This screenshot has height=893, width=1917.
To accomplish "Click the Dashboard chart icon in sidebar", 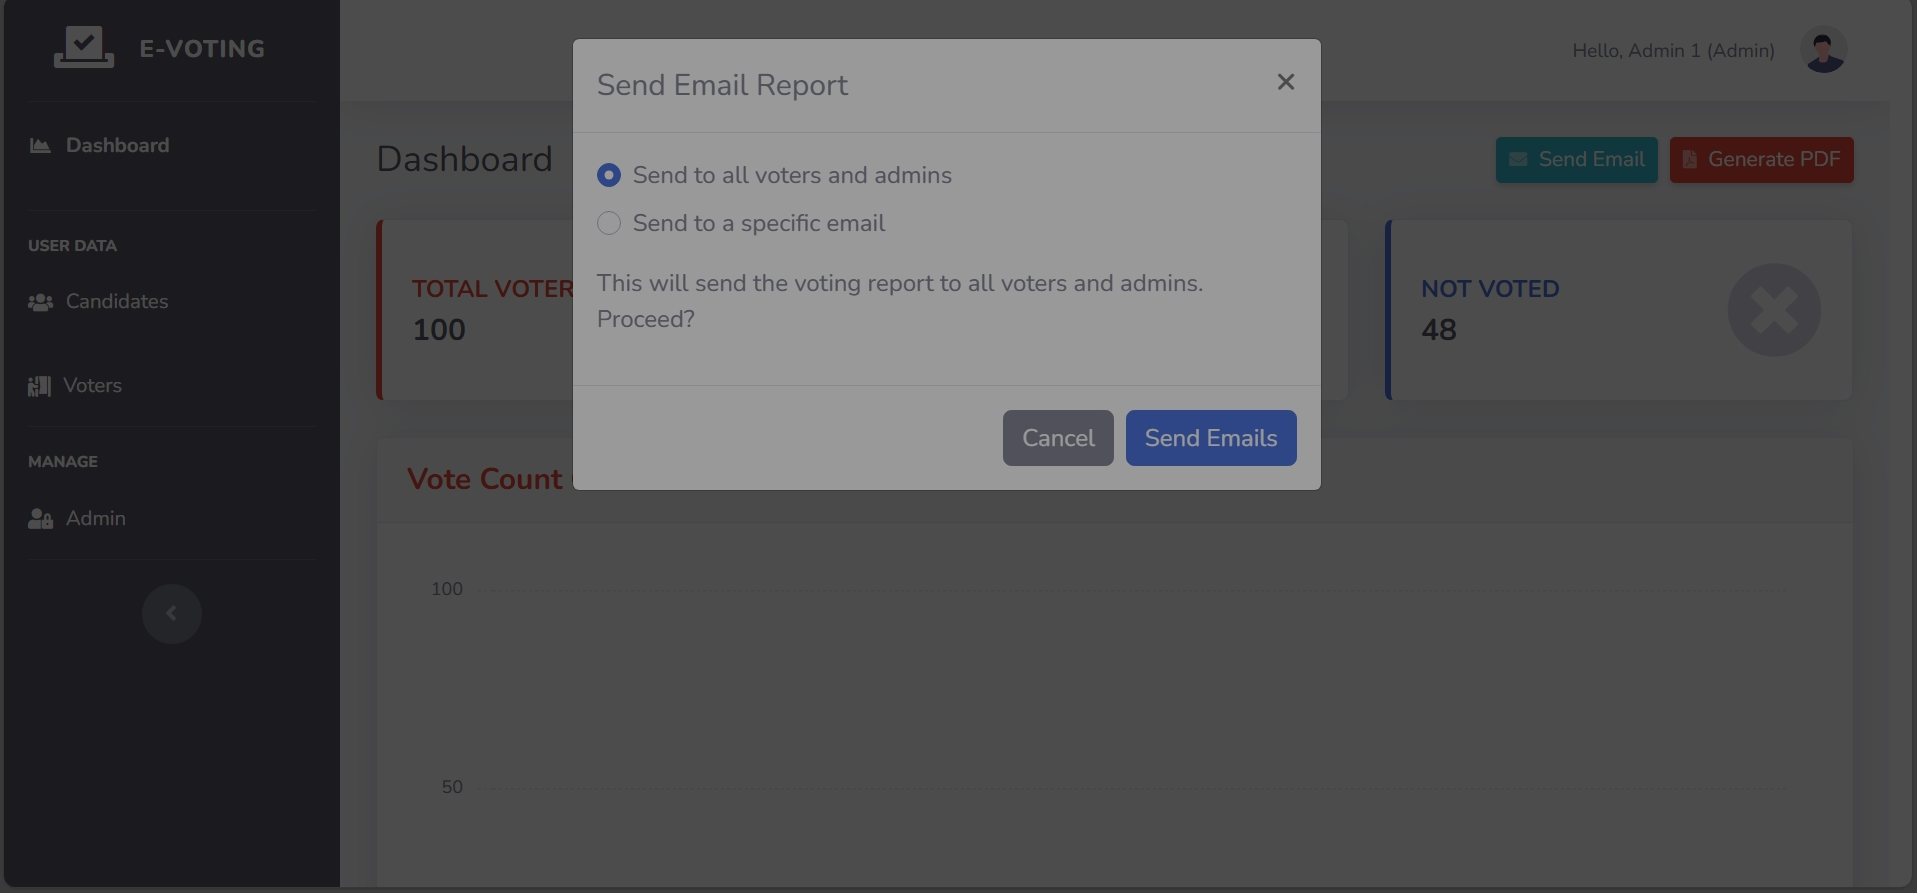I will pyautogui.click(x=40, y=146).
